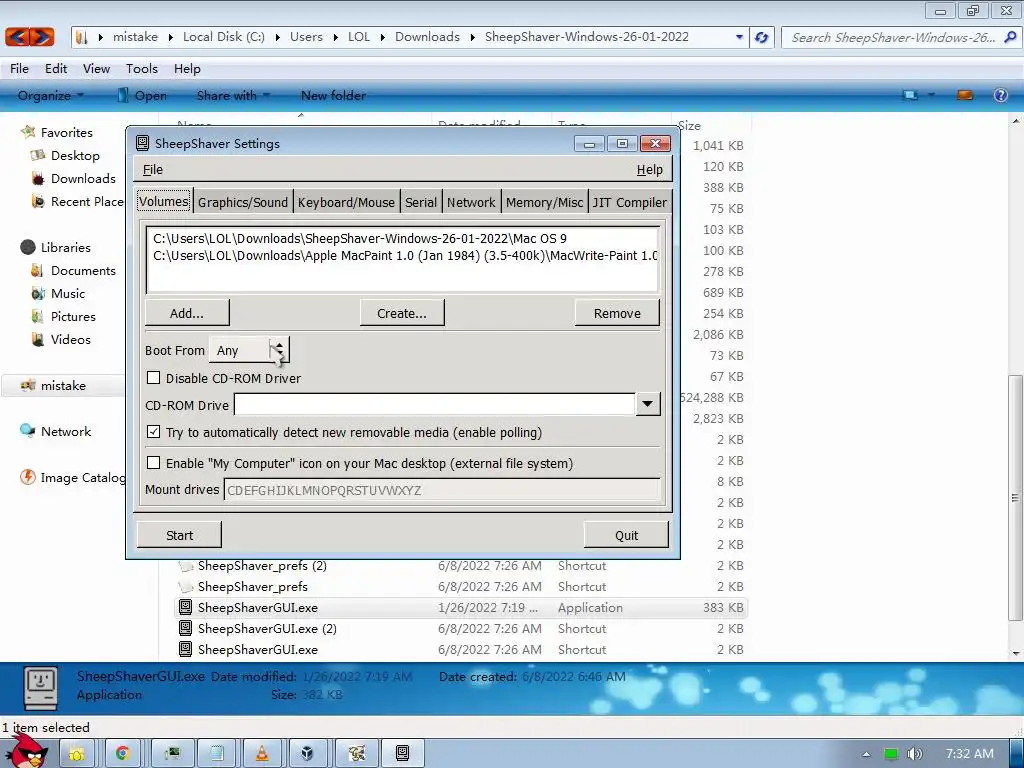Screen dimensions: 1024x768
Task: Enable My Computer icon on Mac desktop
Action: [x=153, y=462]
